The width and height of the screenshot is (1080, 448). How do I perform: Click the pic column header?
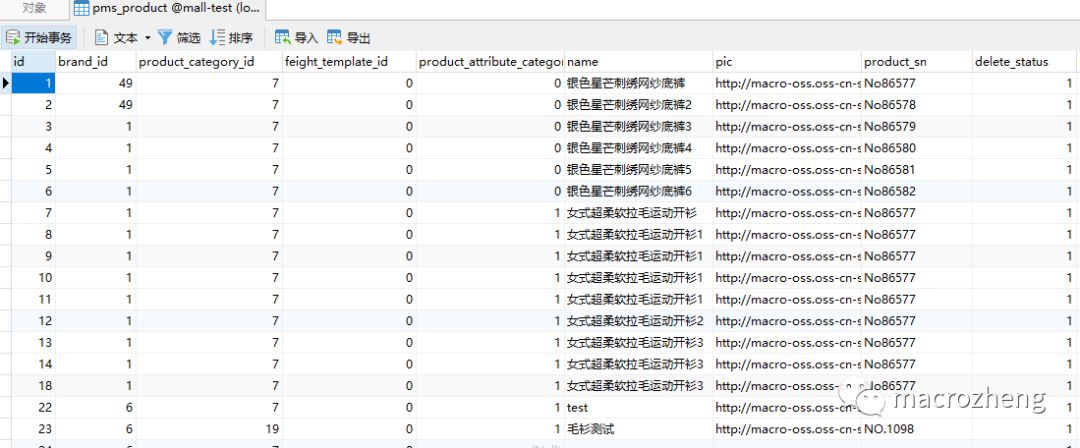(787, 61)
